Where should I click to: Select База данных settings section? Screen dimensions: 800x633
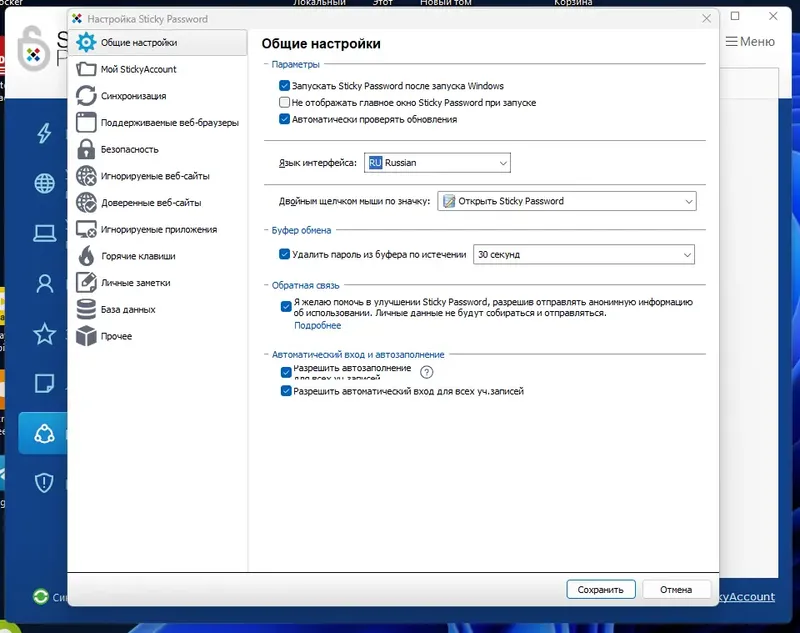tap(158, 309)
